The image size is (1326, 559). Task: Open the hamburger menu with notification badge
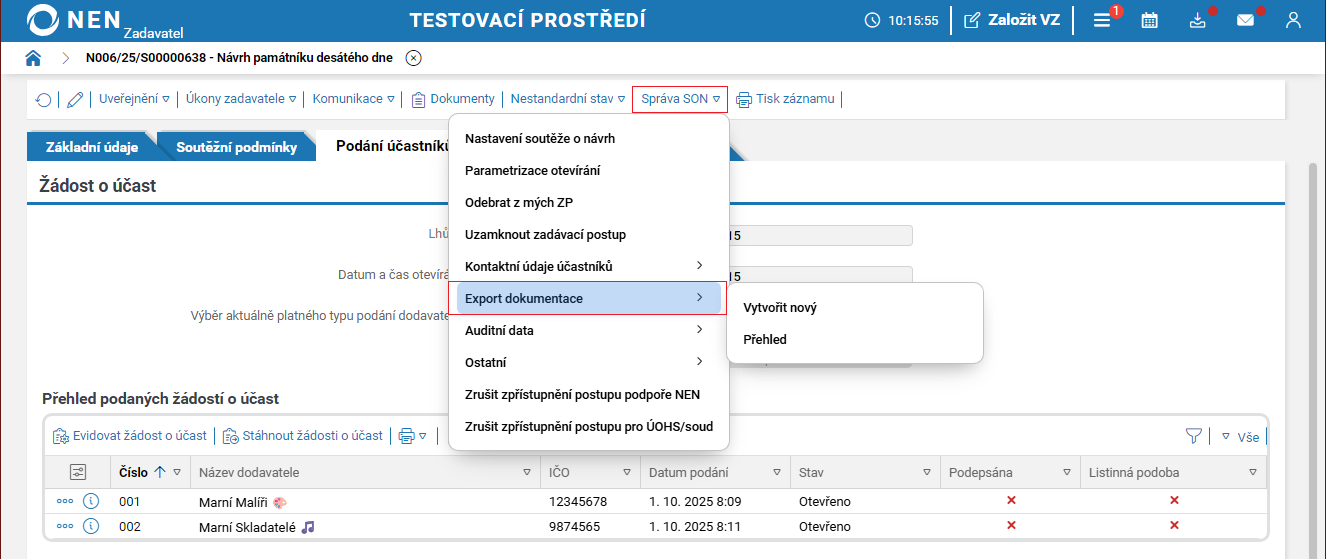click(x=1102, y=20)
